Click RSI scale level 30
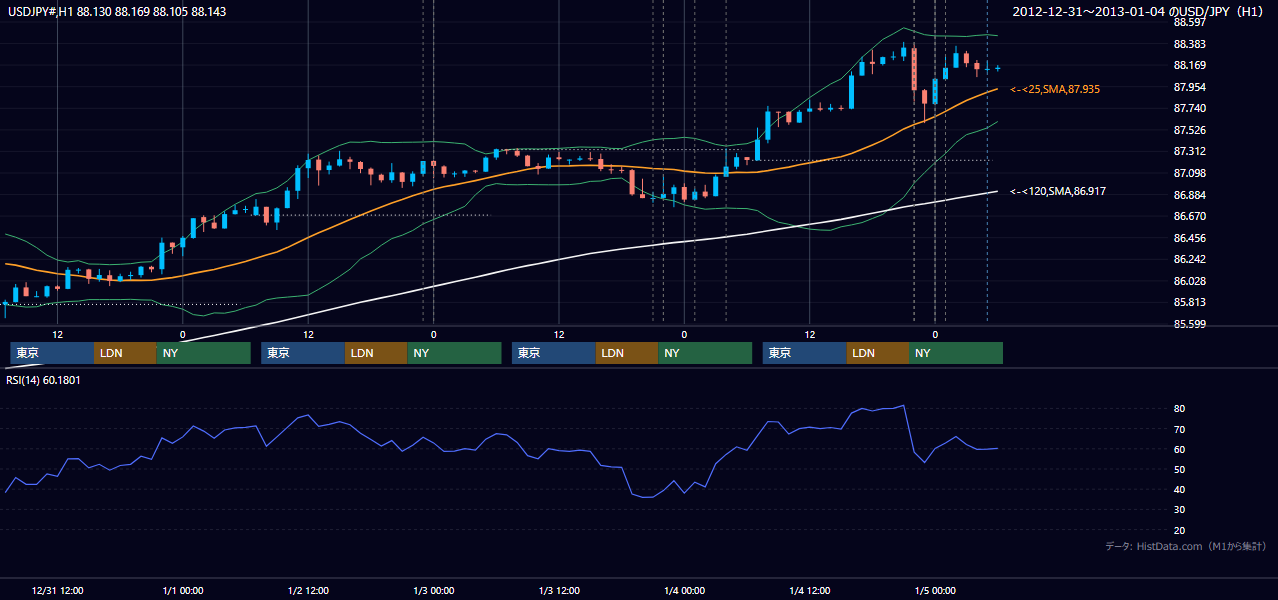 [x=1179, y=510]
